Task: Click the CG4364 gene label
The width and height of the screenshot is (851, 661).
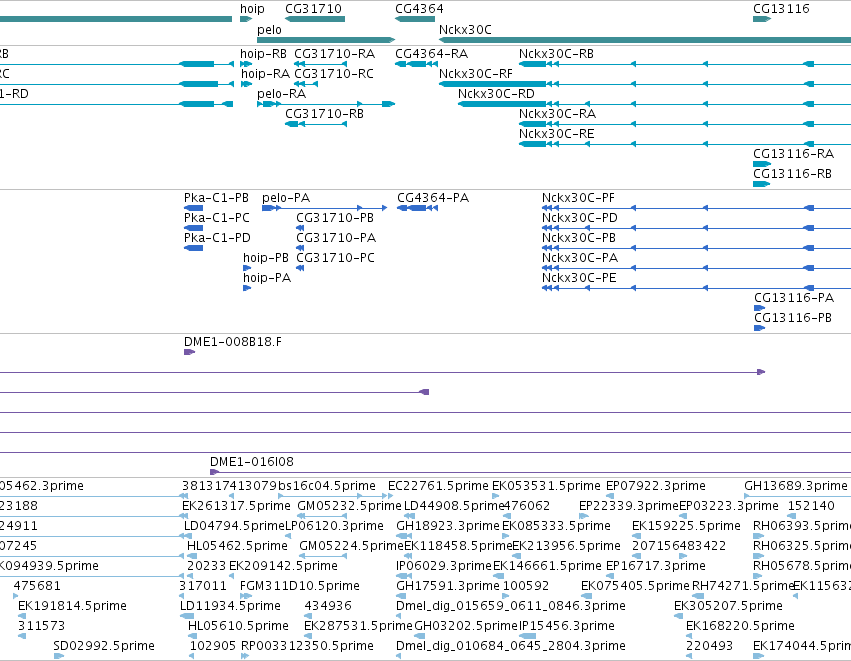Action: click(x=419, y=9)
